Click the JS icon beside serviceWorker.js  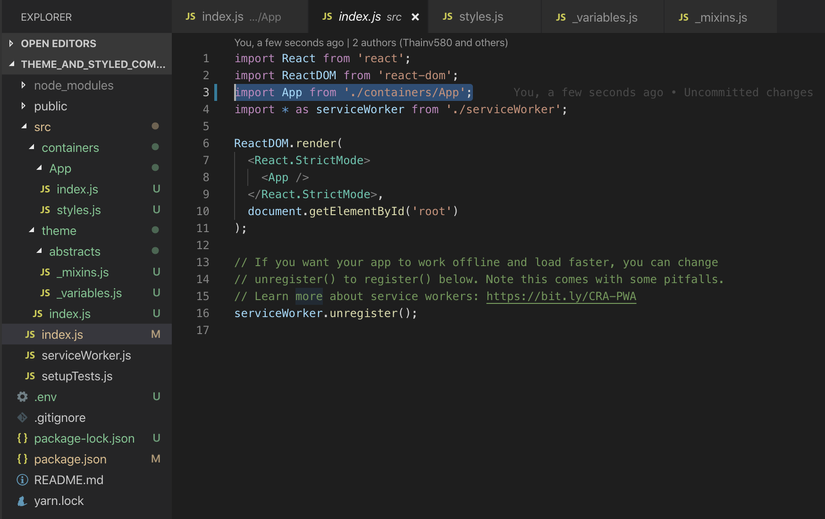pos(30,355)
